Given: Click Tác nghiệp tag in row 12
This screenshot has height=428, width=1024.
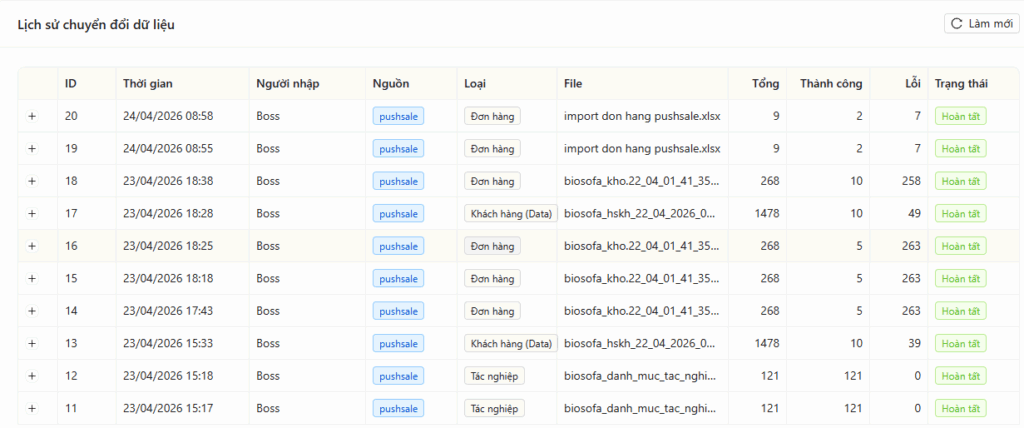Looking at the screenshot, I should [494, 376].
